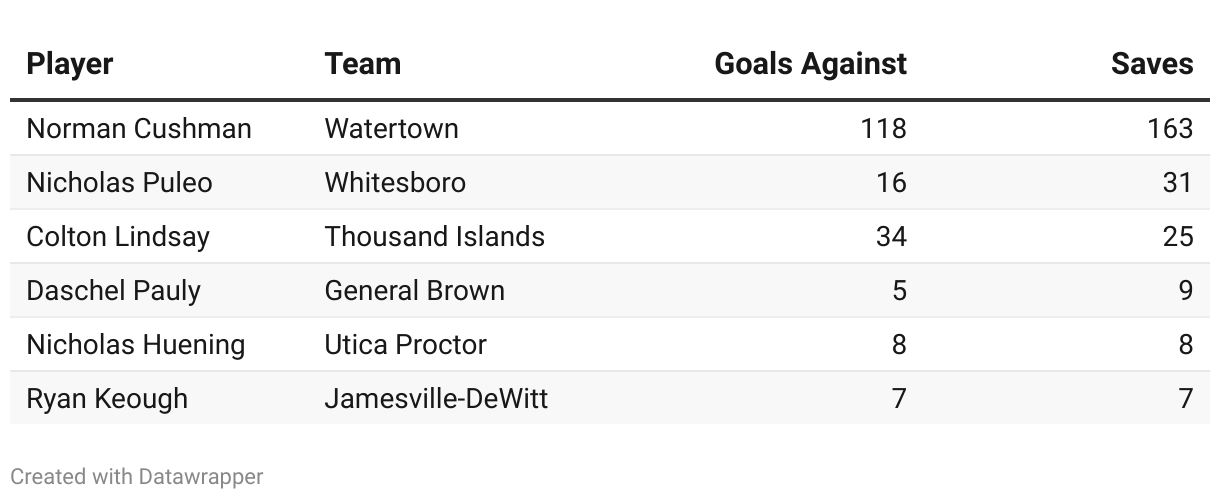Sort by Goals Against column header
The width and height of the screenshot is (1220, 500).
pyautogui.click(x=811, y=64)
